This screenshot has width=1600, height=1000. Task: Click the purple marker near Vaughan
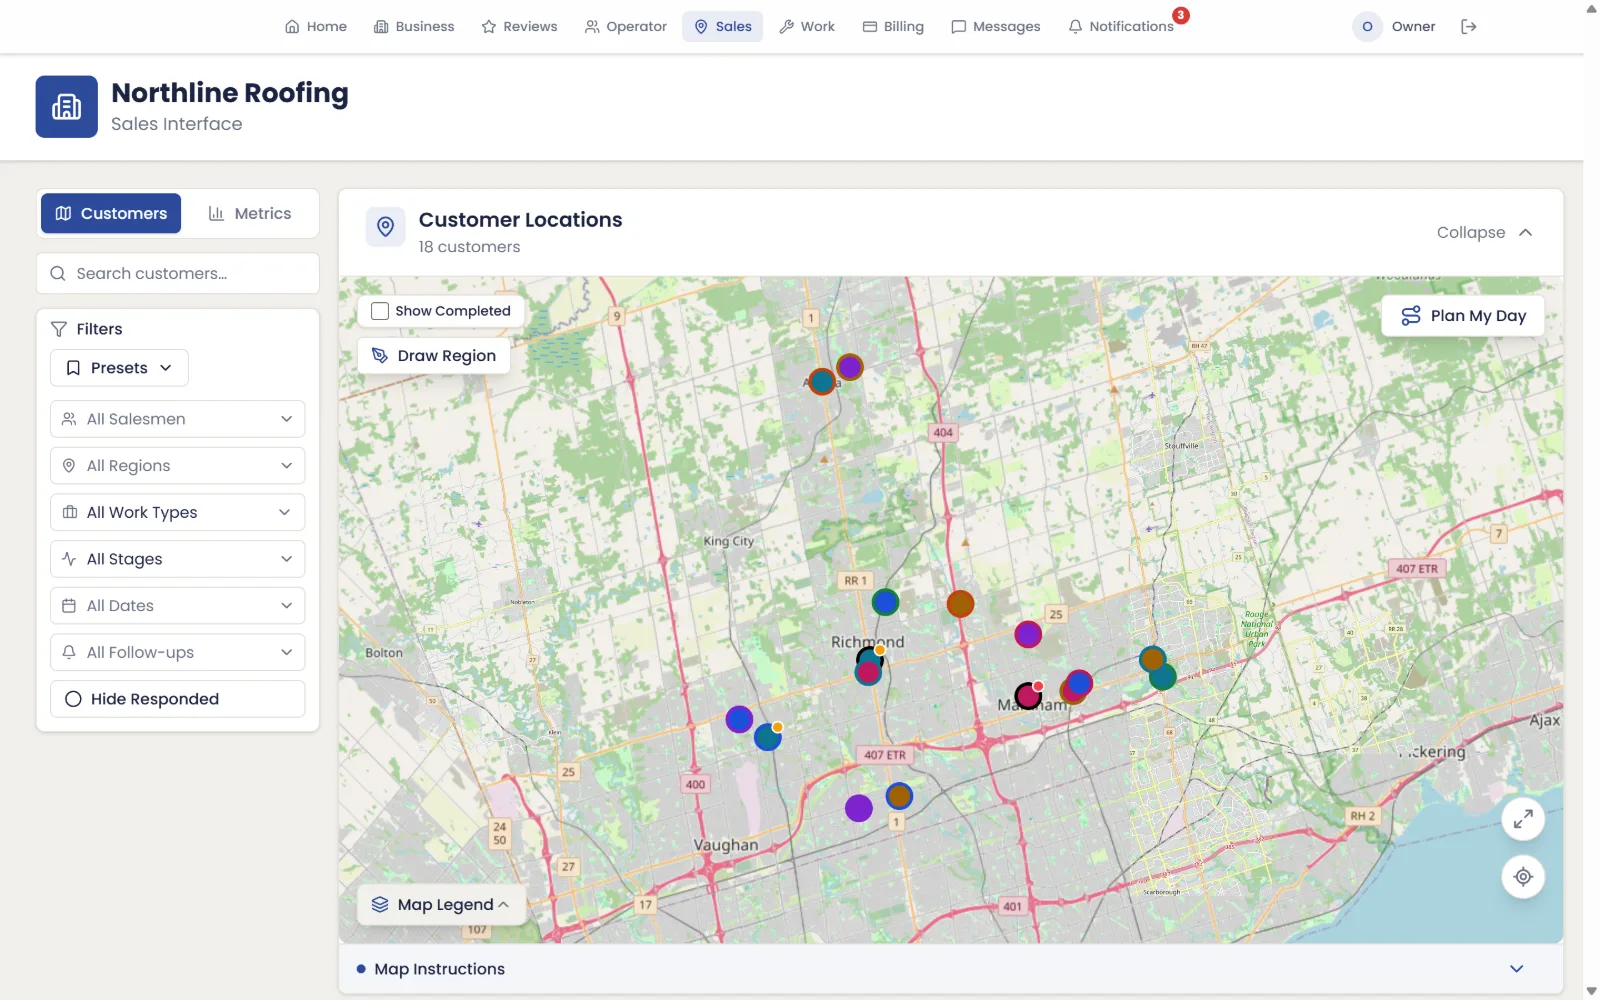pyautogui.click(x=859, y=808)
